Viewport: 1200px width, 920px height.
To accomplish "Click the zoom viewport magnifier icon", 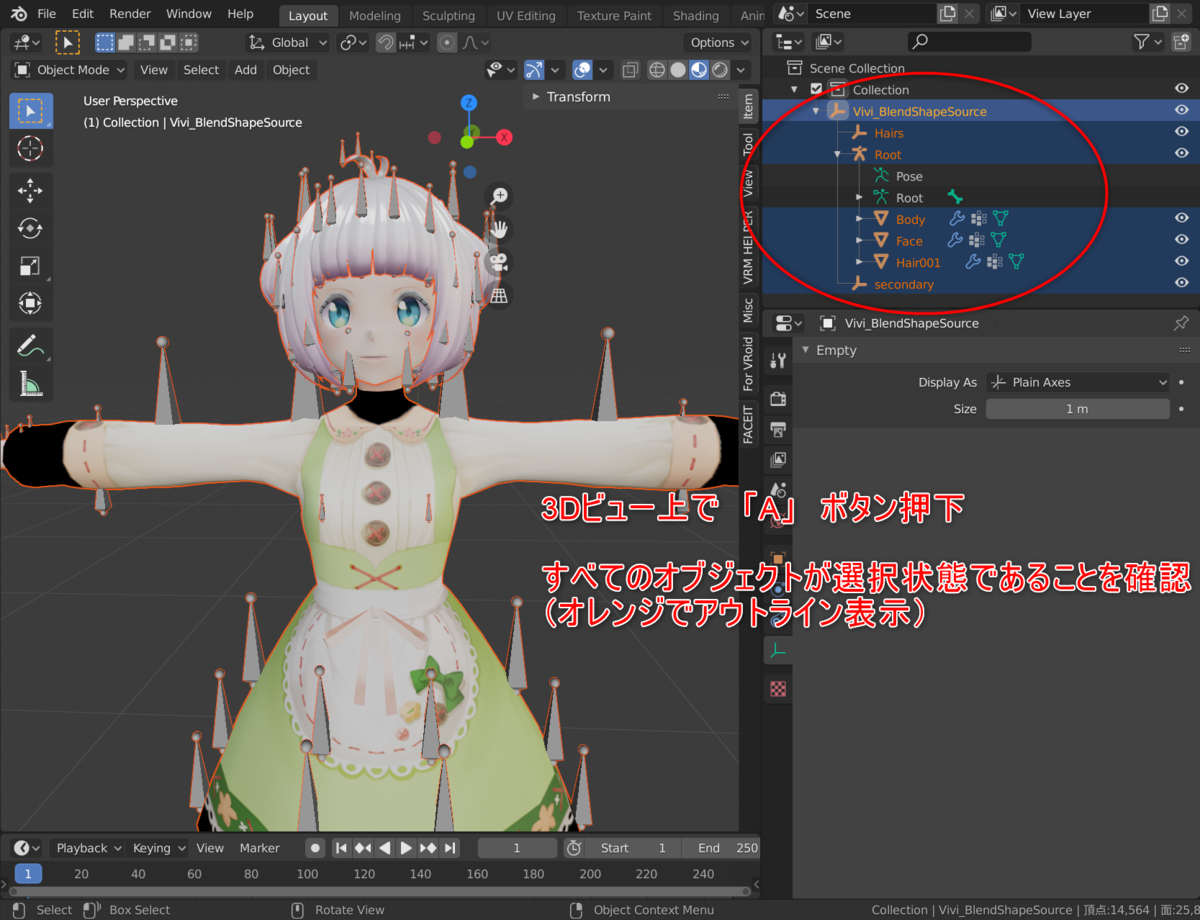I will click(499, 196).
